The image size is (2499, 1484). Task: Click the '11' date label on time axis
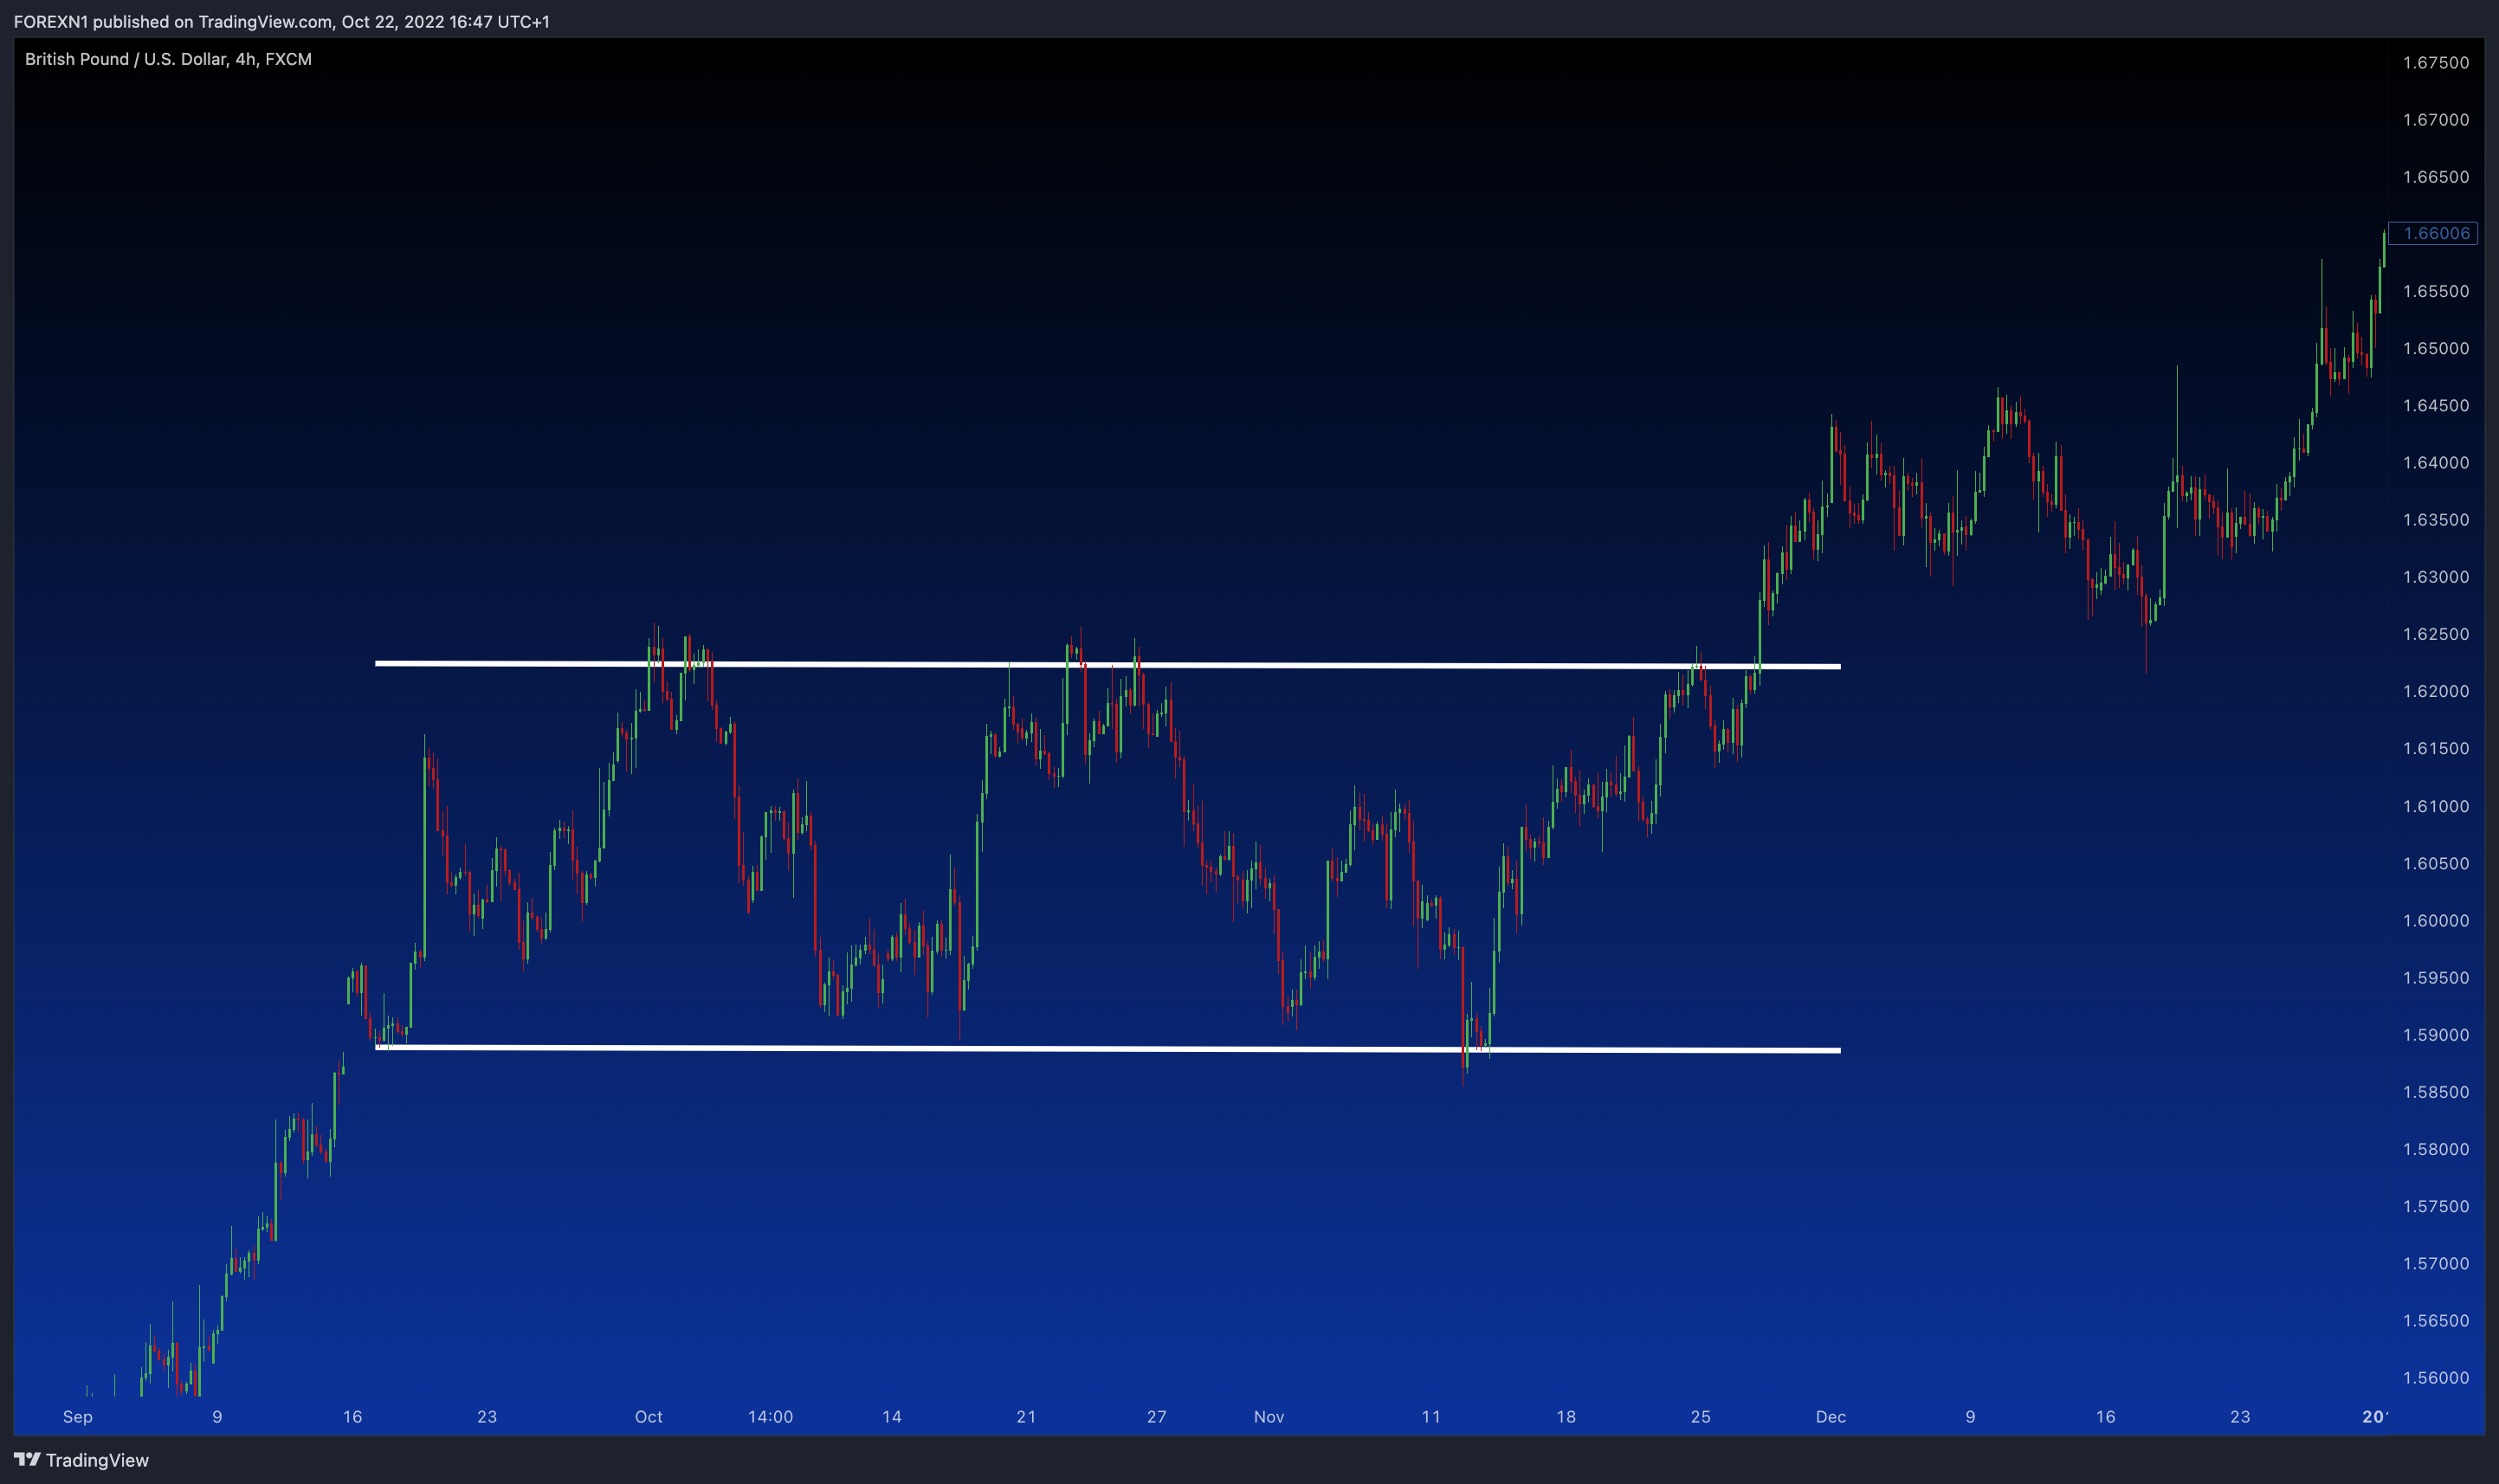1431,1416
